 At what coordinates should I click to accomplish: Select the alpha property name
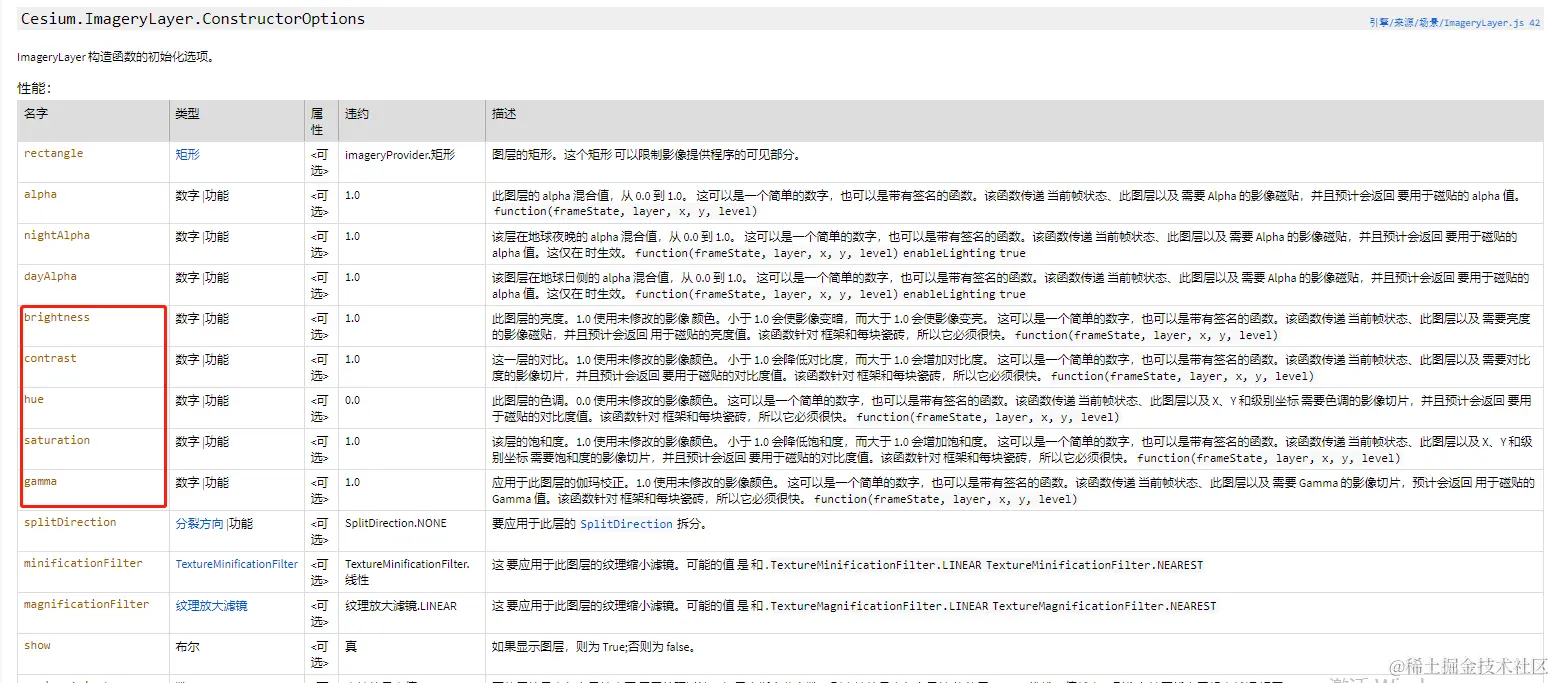(x=40, y=195)
